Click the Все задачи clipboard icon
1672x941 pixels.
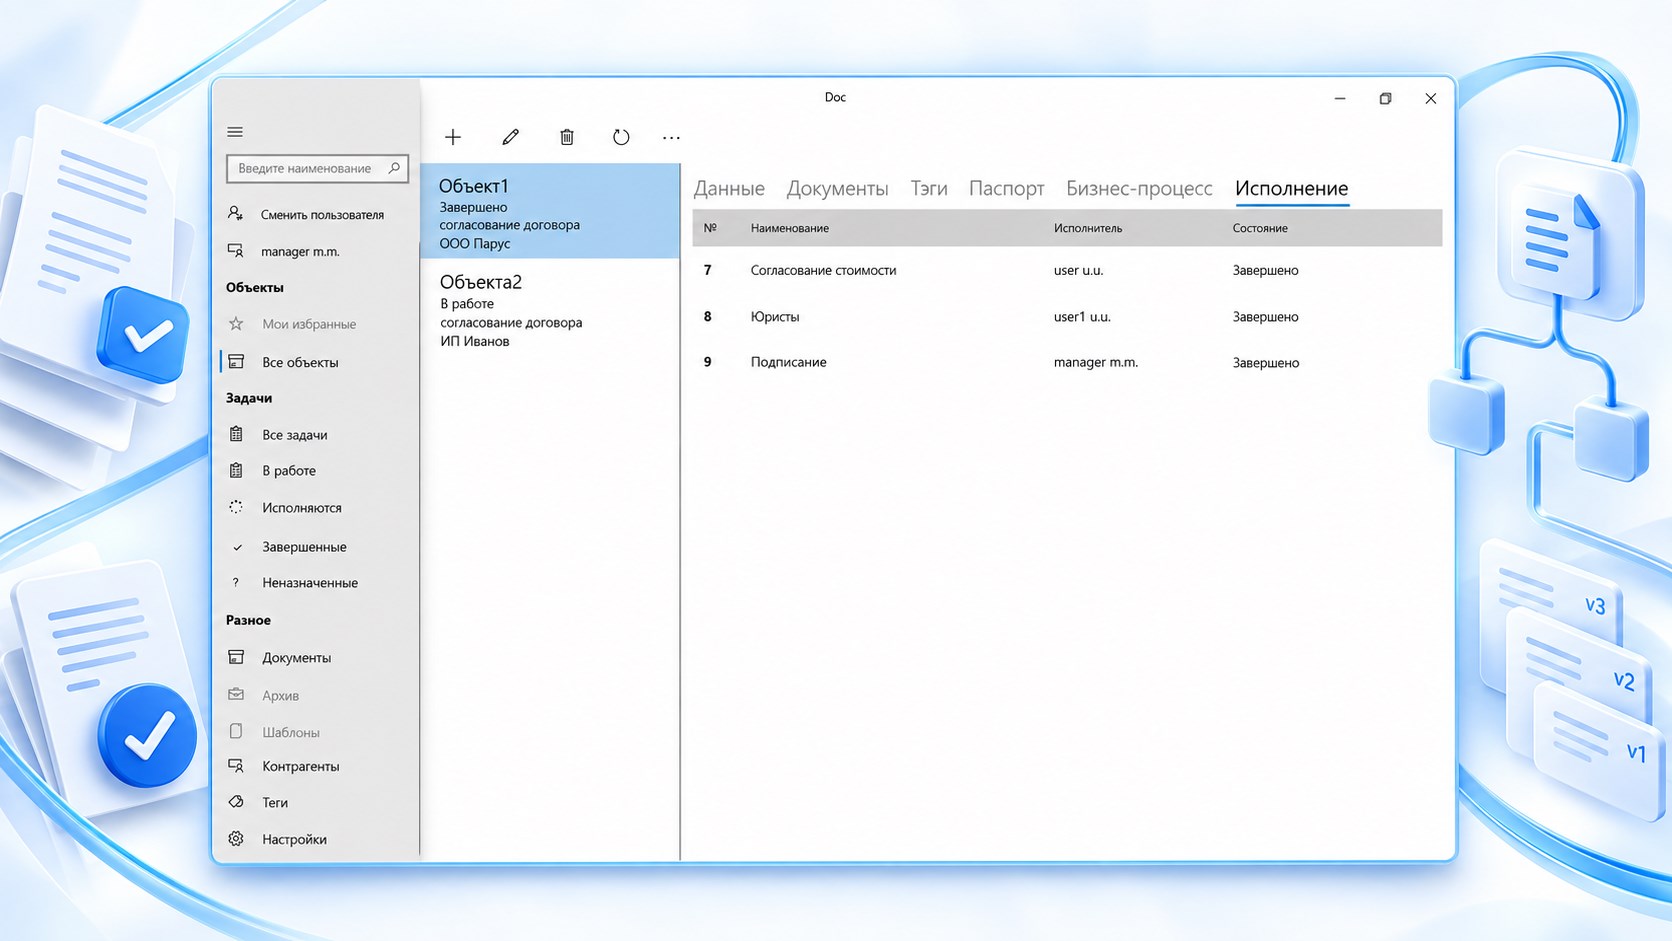pyautogui.click(x=236, y=434)
